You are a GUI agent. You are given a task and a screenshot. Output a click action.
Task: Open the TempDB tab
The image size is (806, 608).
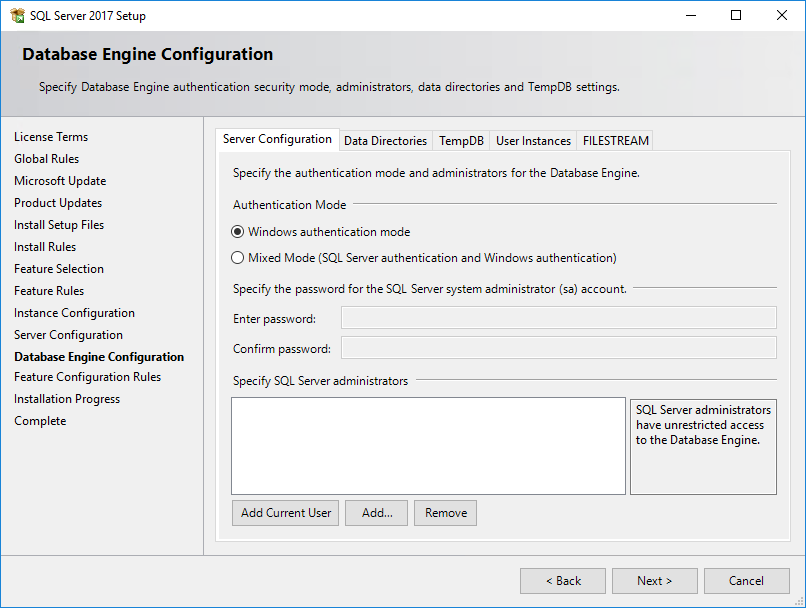click(x=461, y=141)
